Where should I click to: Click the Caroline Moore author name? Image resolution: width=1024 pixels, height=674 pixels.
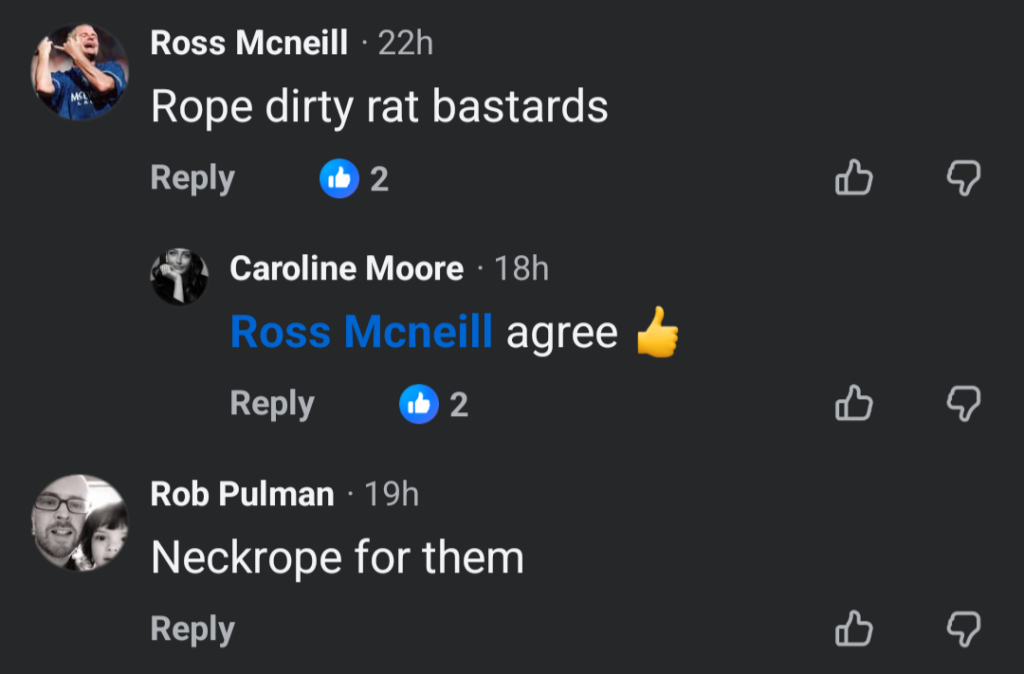click(x=346, y=269)
